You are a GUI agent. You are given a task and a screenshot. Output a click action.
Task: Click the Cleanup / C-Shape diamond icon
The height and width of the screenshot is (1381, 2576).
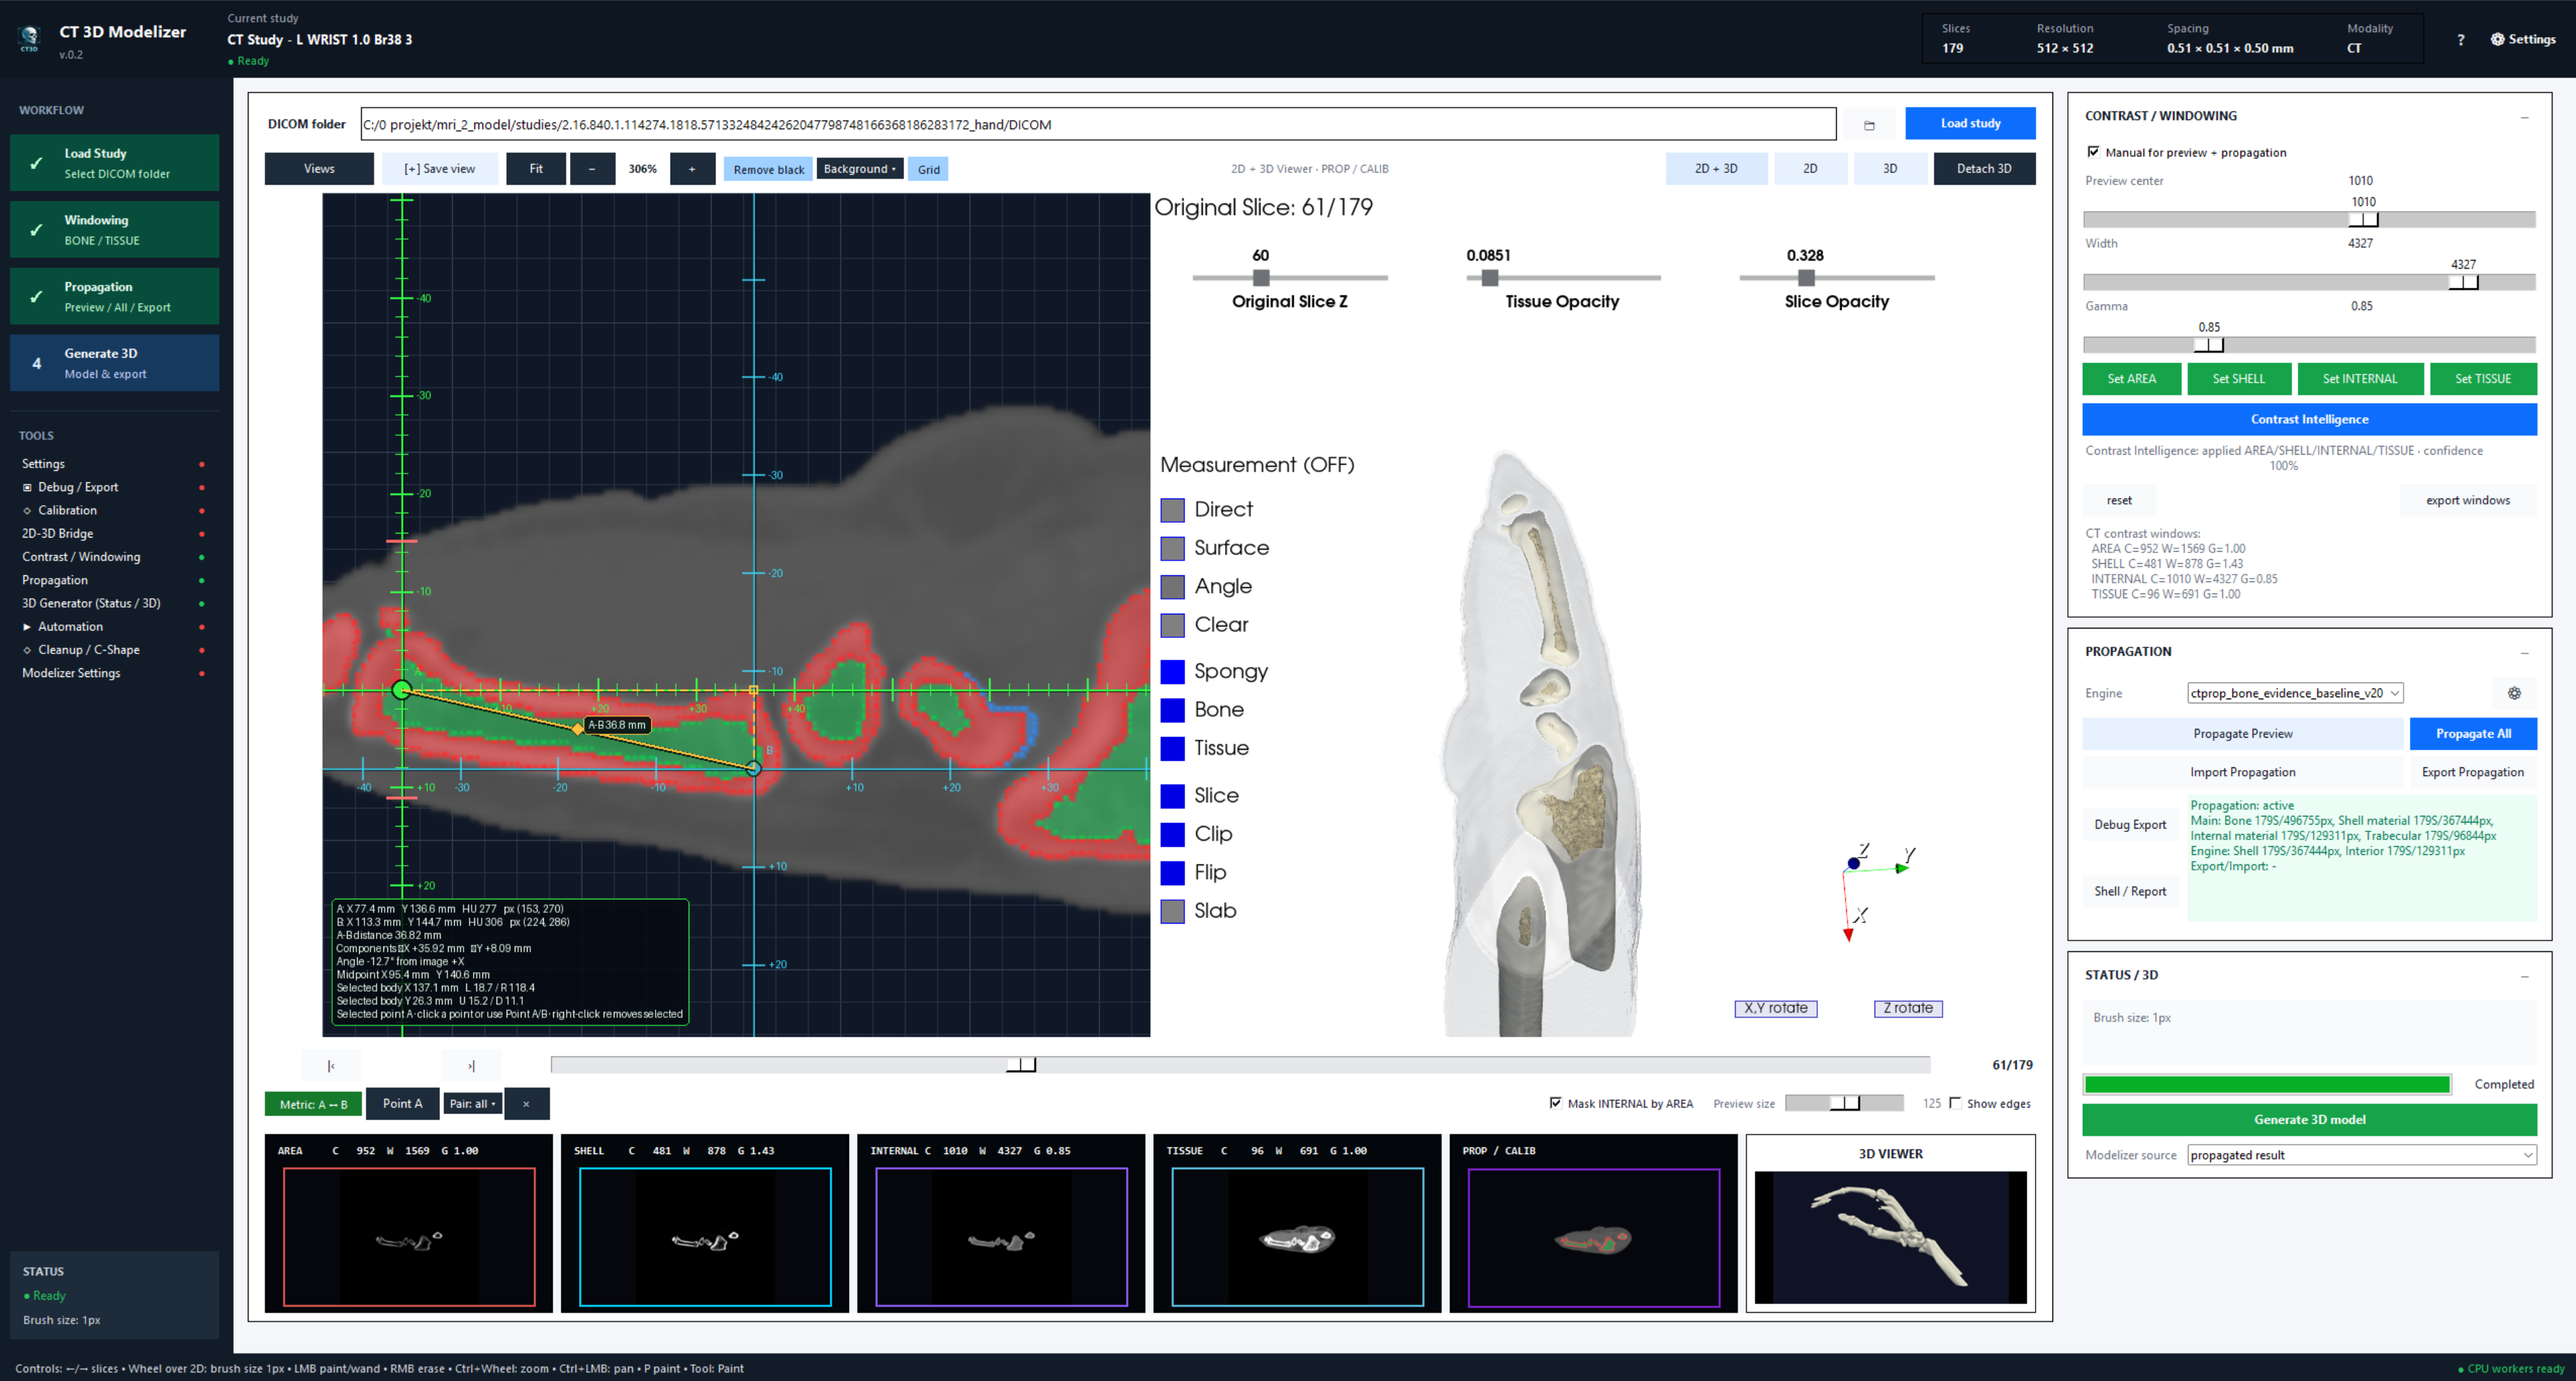(27, 650)
